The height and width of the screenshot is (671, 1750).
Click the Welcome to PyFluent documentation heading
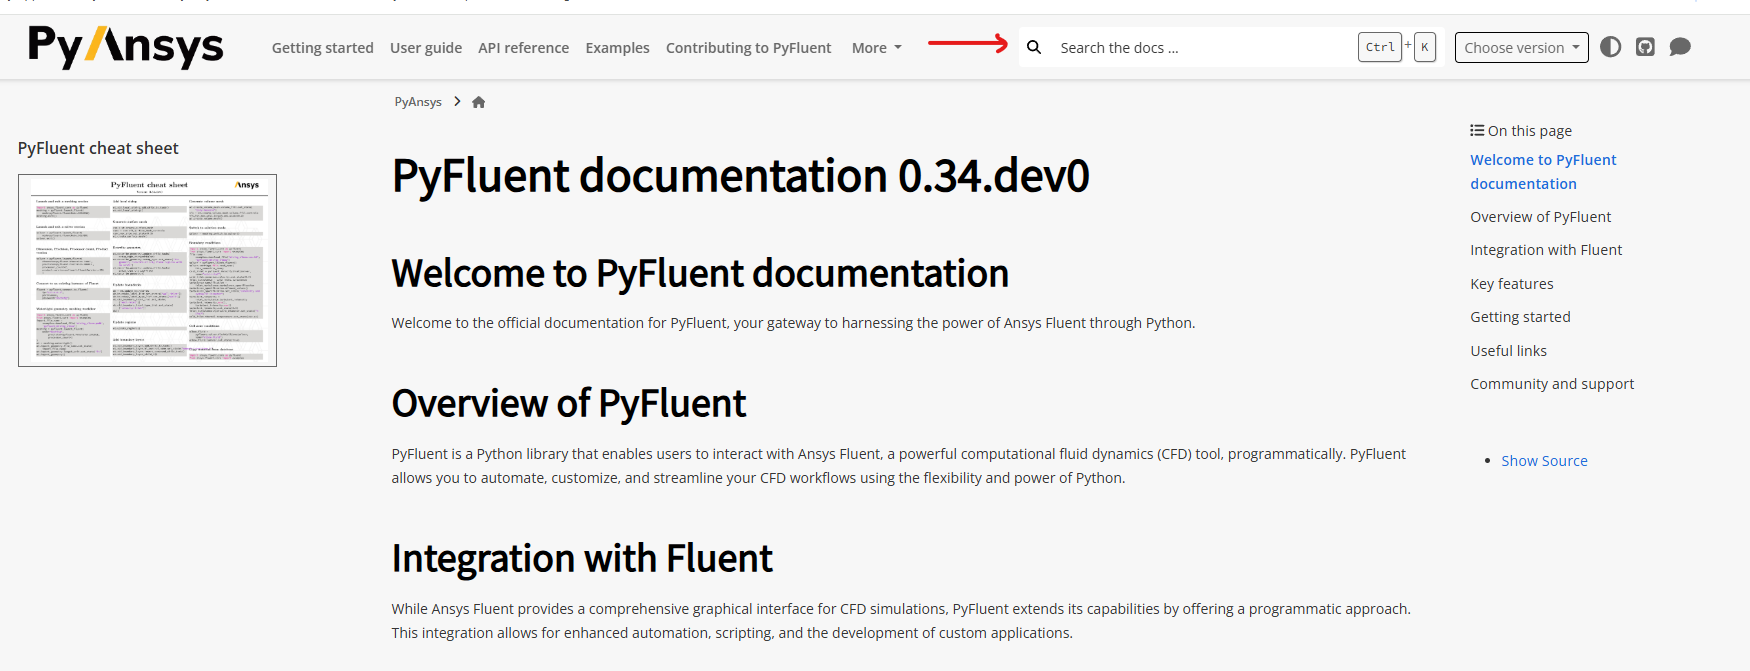[700, 273]
